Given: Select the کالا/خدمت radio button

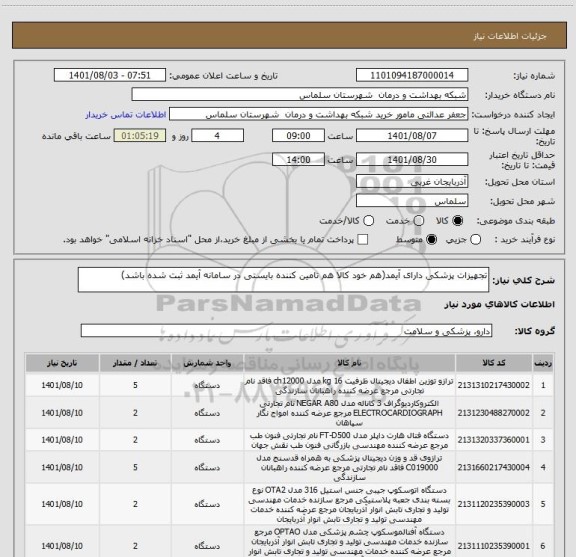Looking at the screenshot, I should 368,221.
